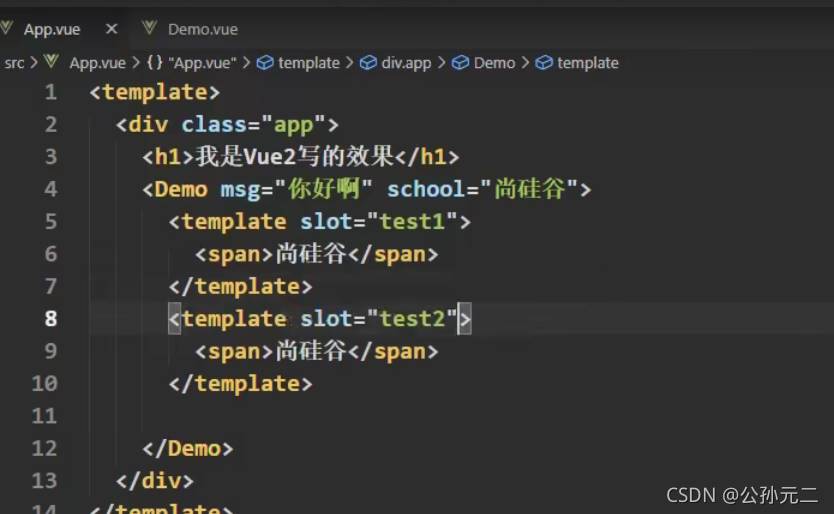This screenshot has width=834, height=514.
Task: Click cube icon before last template breadcrumb
Action: pyautogui.click(x=544, y=63)
